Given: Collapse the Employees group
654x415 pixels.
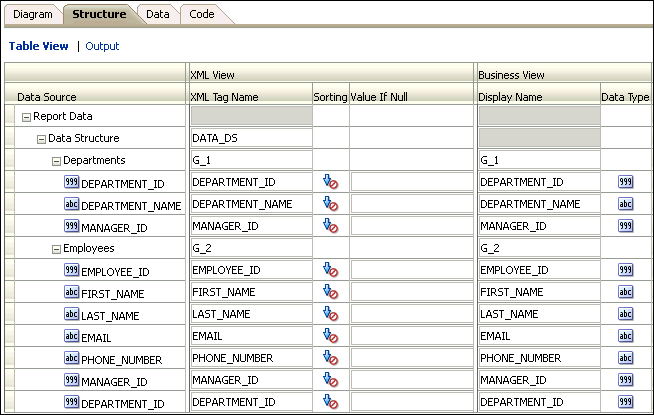Looking at the screenshot, I should coord(56,249).
